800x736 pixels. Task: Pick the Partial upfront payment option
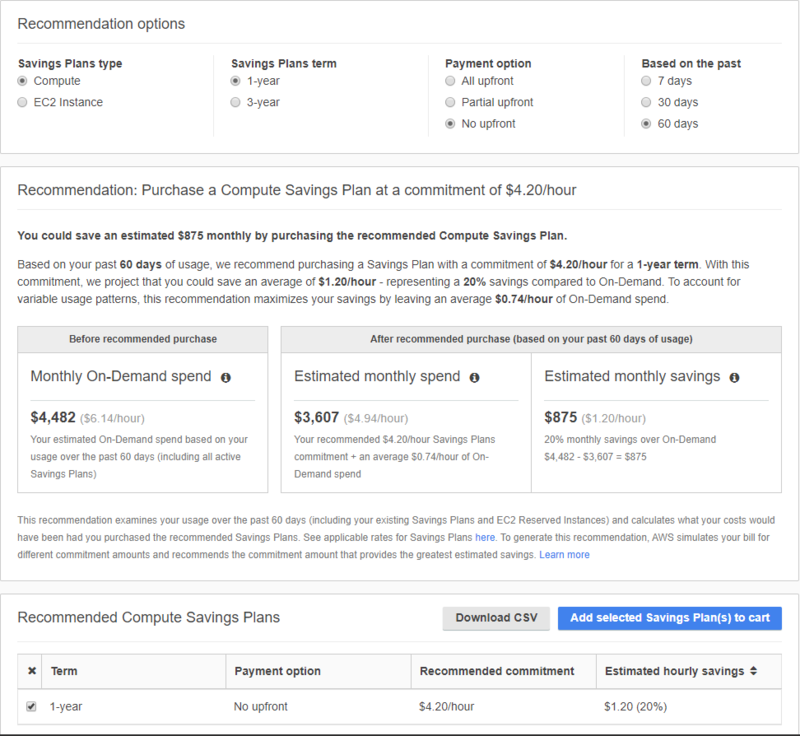coord(450,102)
